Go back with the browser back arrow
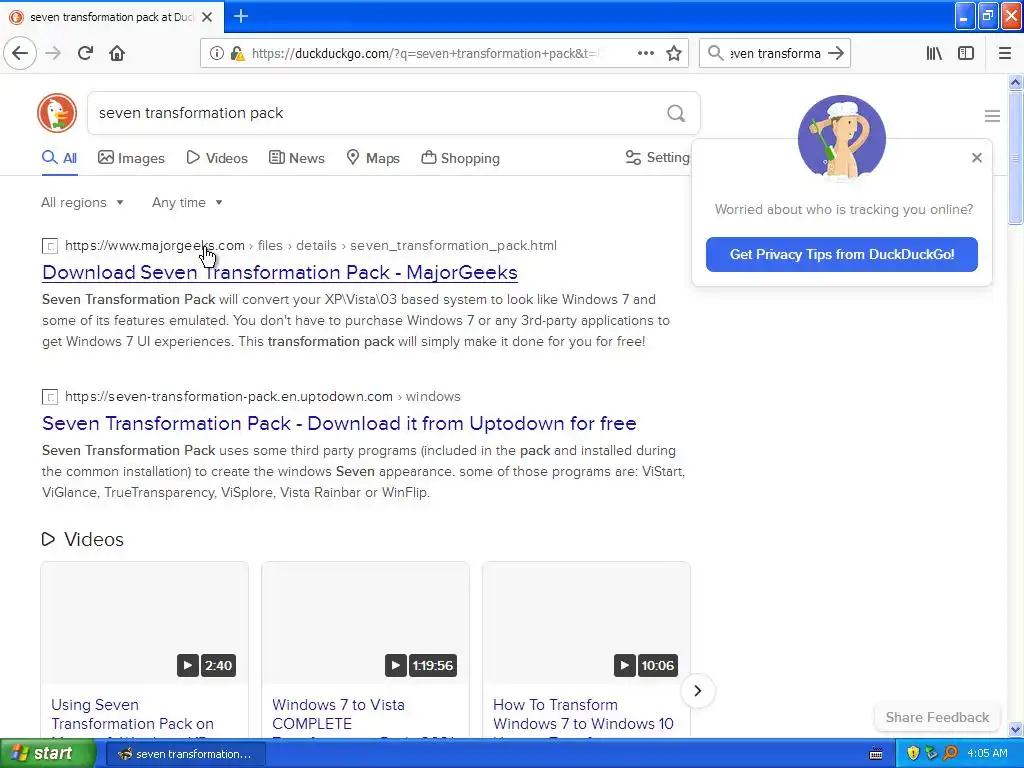 20,53
